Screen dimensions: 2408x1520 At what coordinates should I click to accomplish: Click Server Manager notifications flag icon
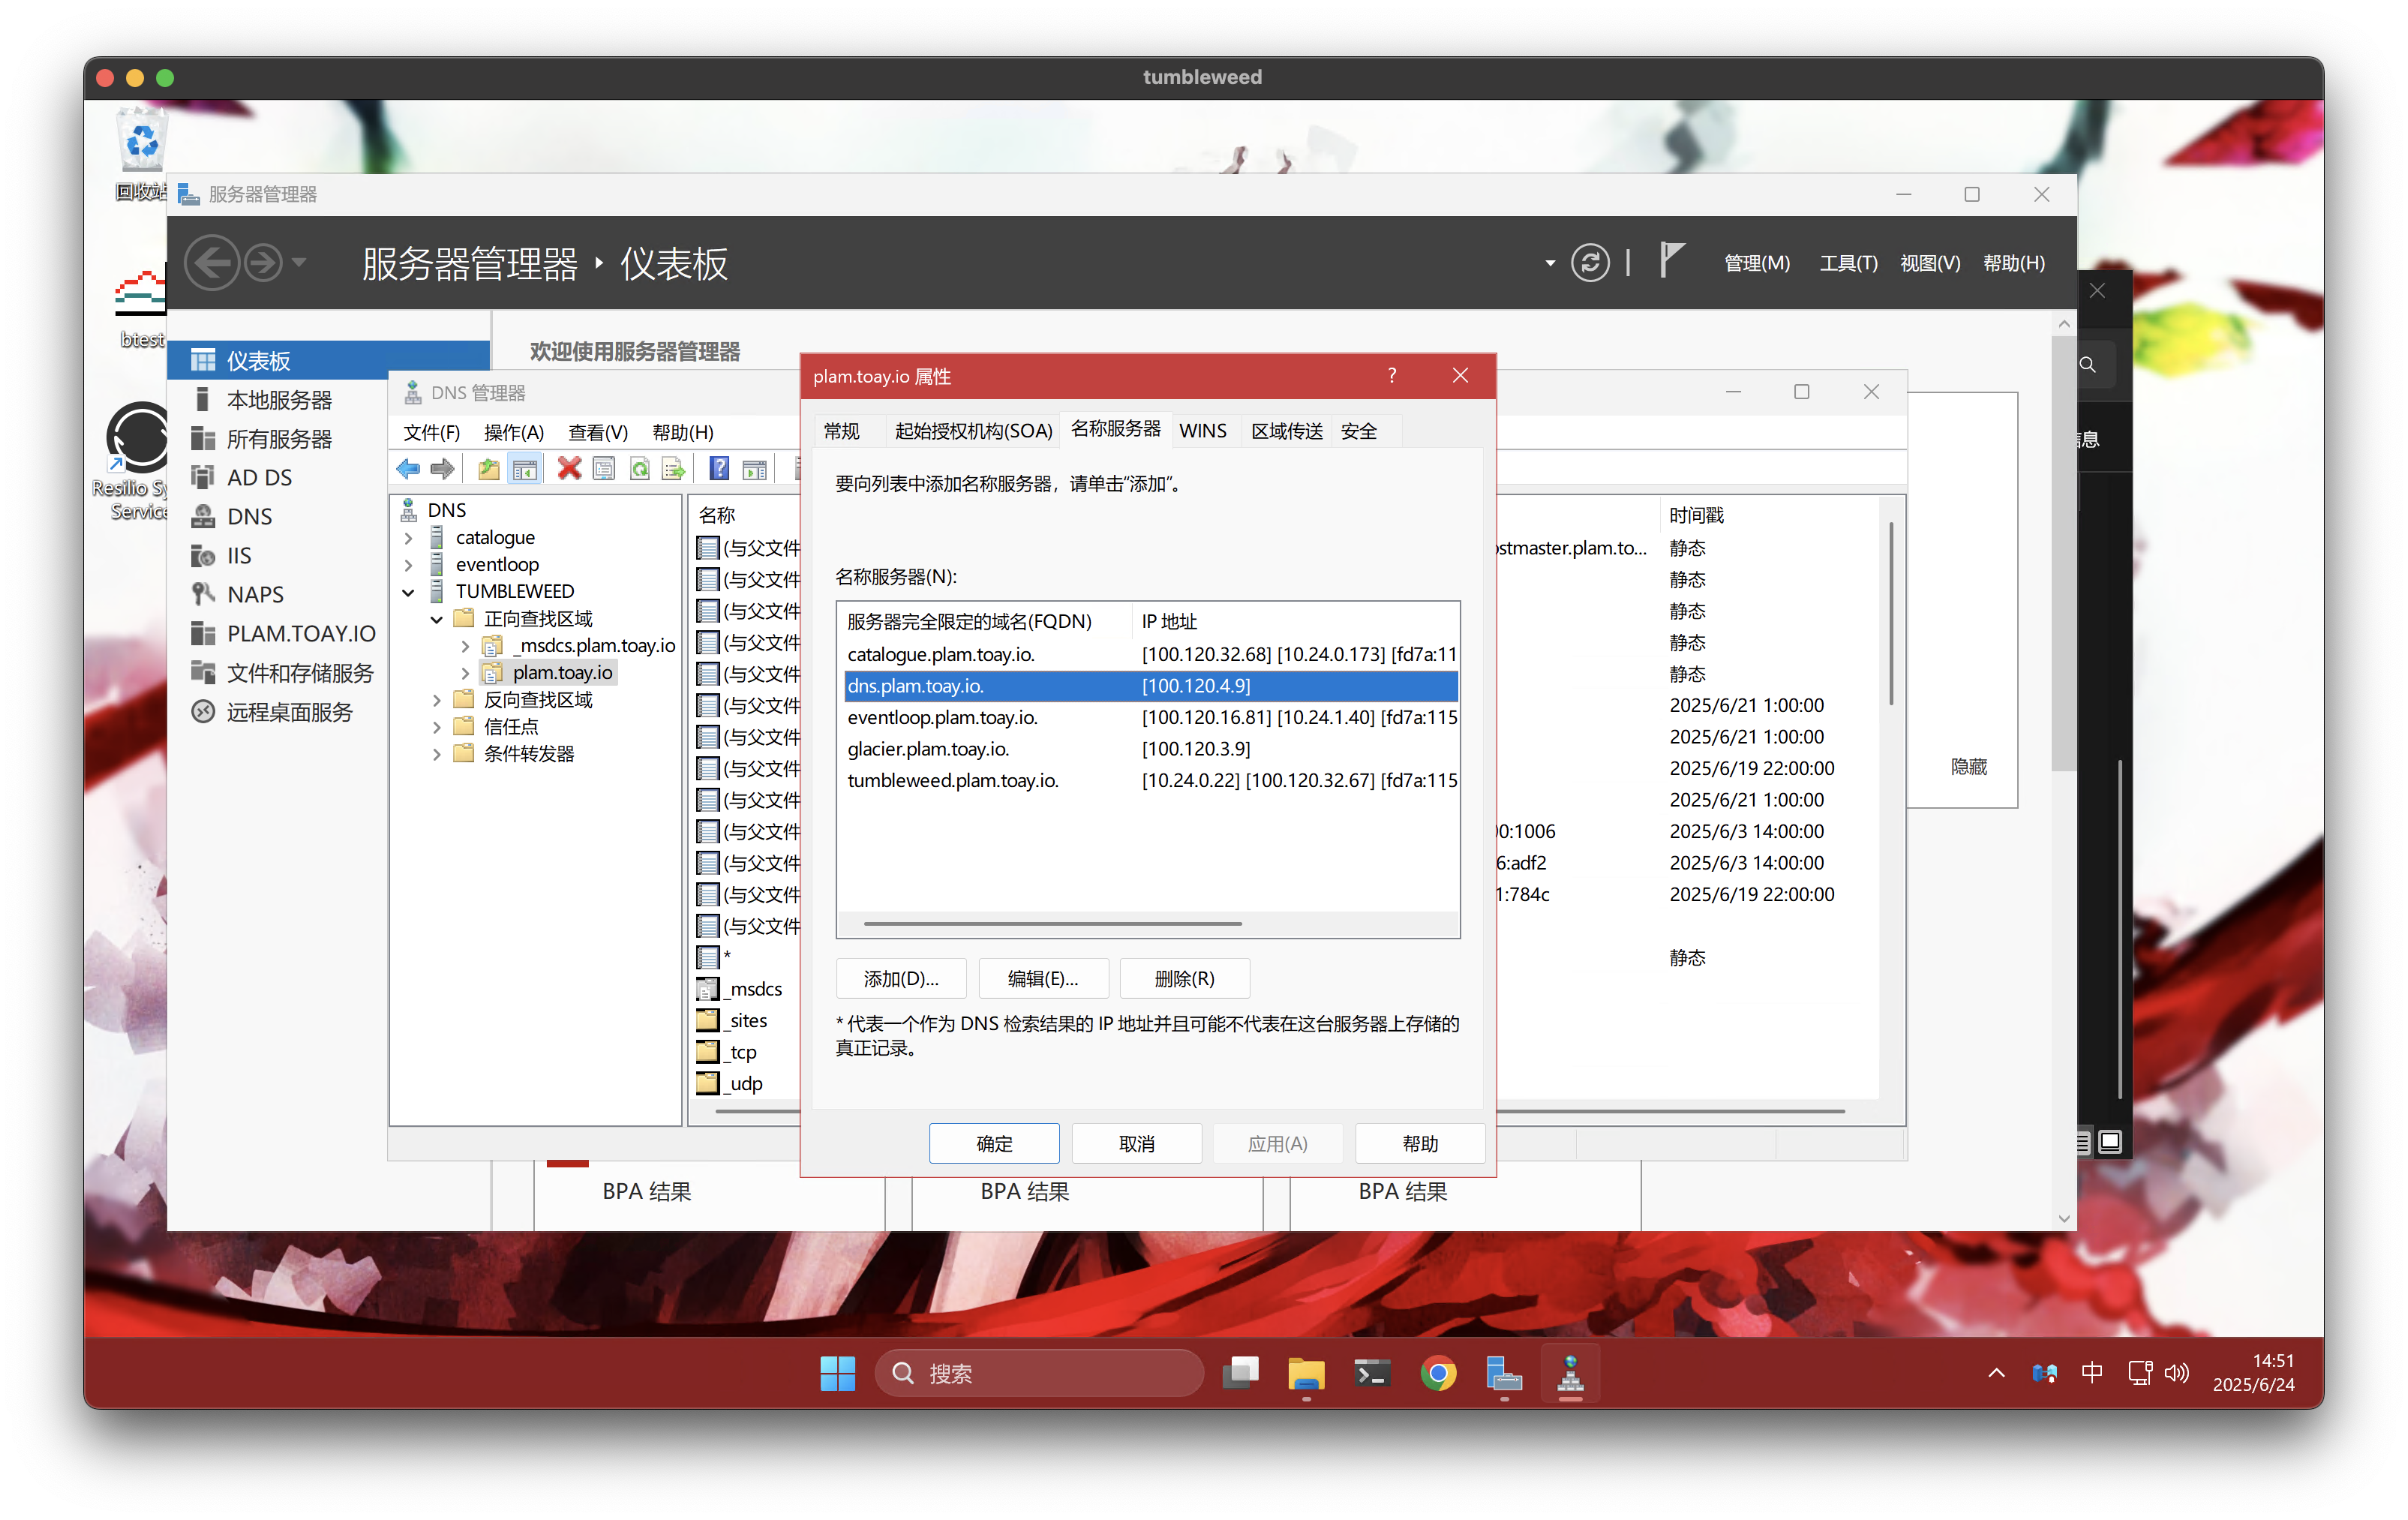pos(1671,262)
